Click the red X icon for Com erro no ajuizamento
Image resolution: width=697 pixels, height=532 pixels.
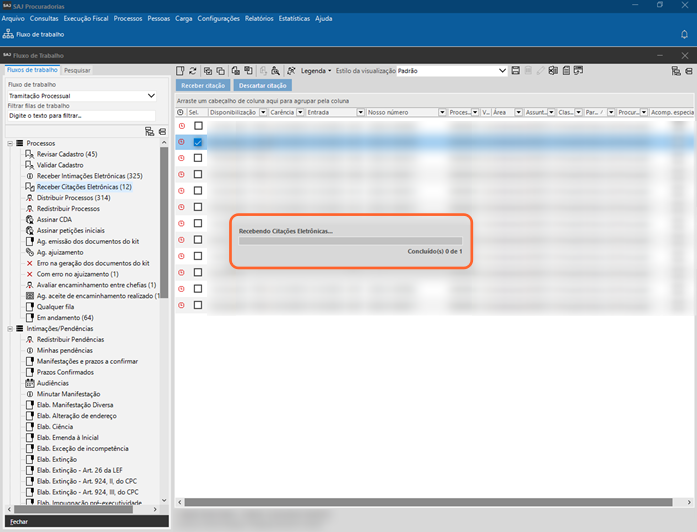(29, 274)
